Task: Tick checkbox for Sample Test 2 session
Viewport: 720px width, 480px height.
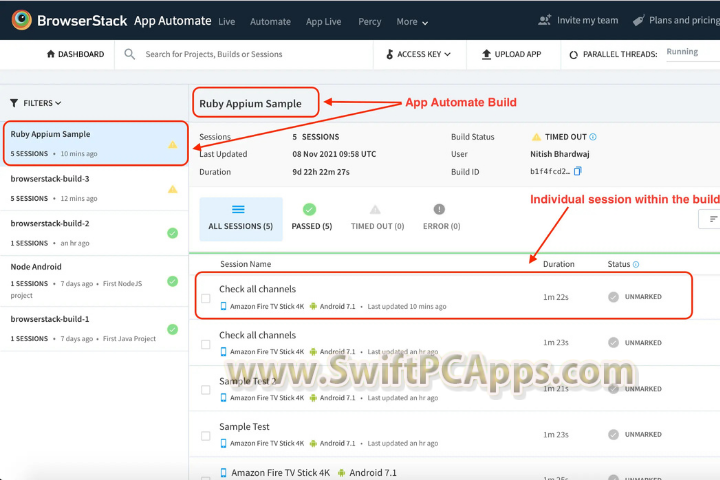Action: 206,390
